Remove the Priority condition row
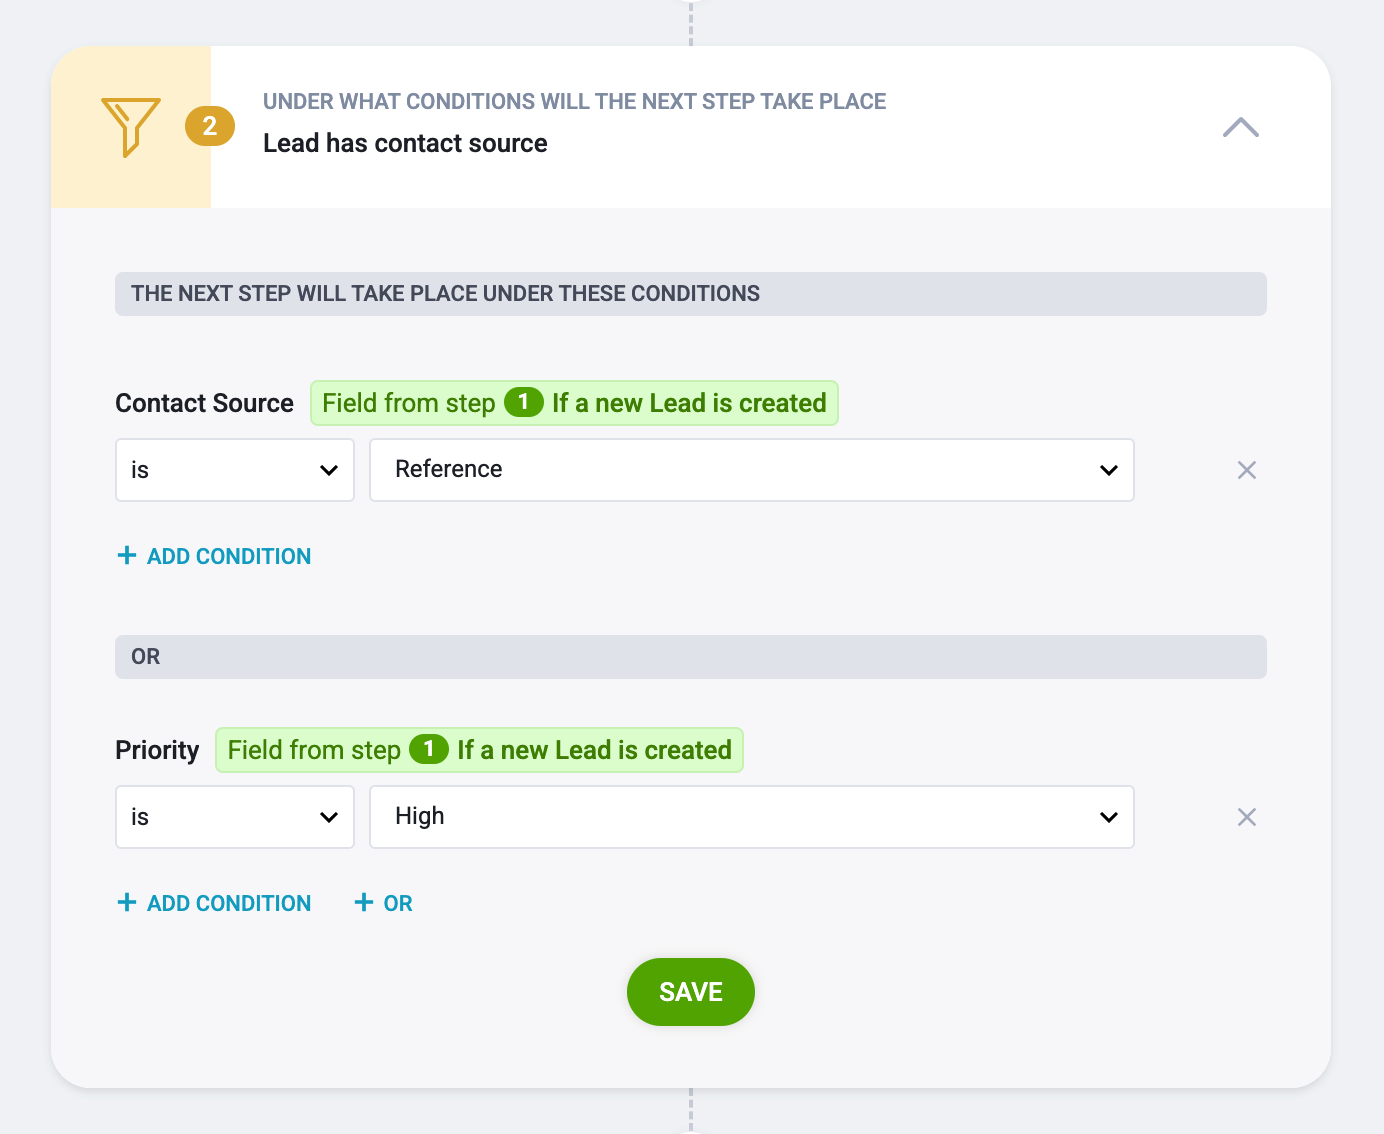 pyautogui.click(x=1247, y=817)
